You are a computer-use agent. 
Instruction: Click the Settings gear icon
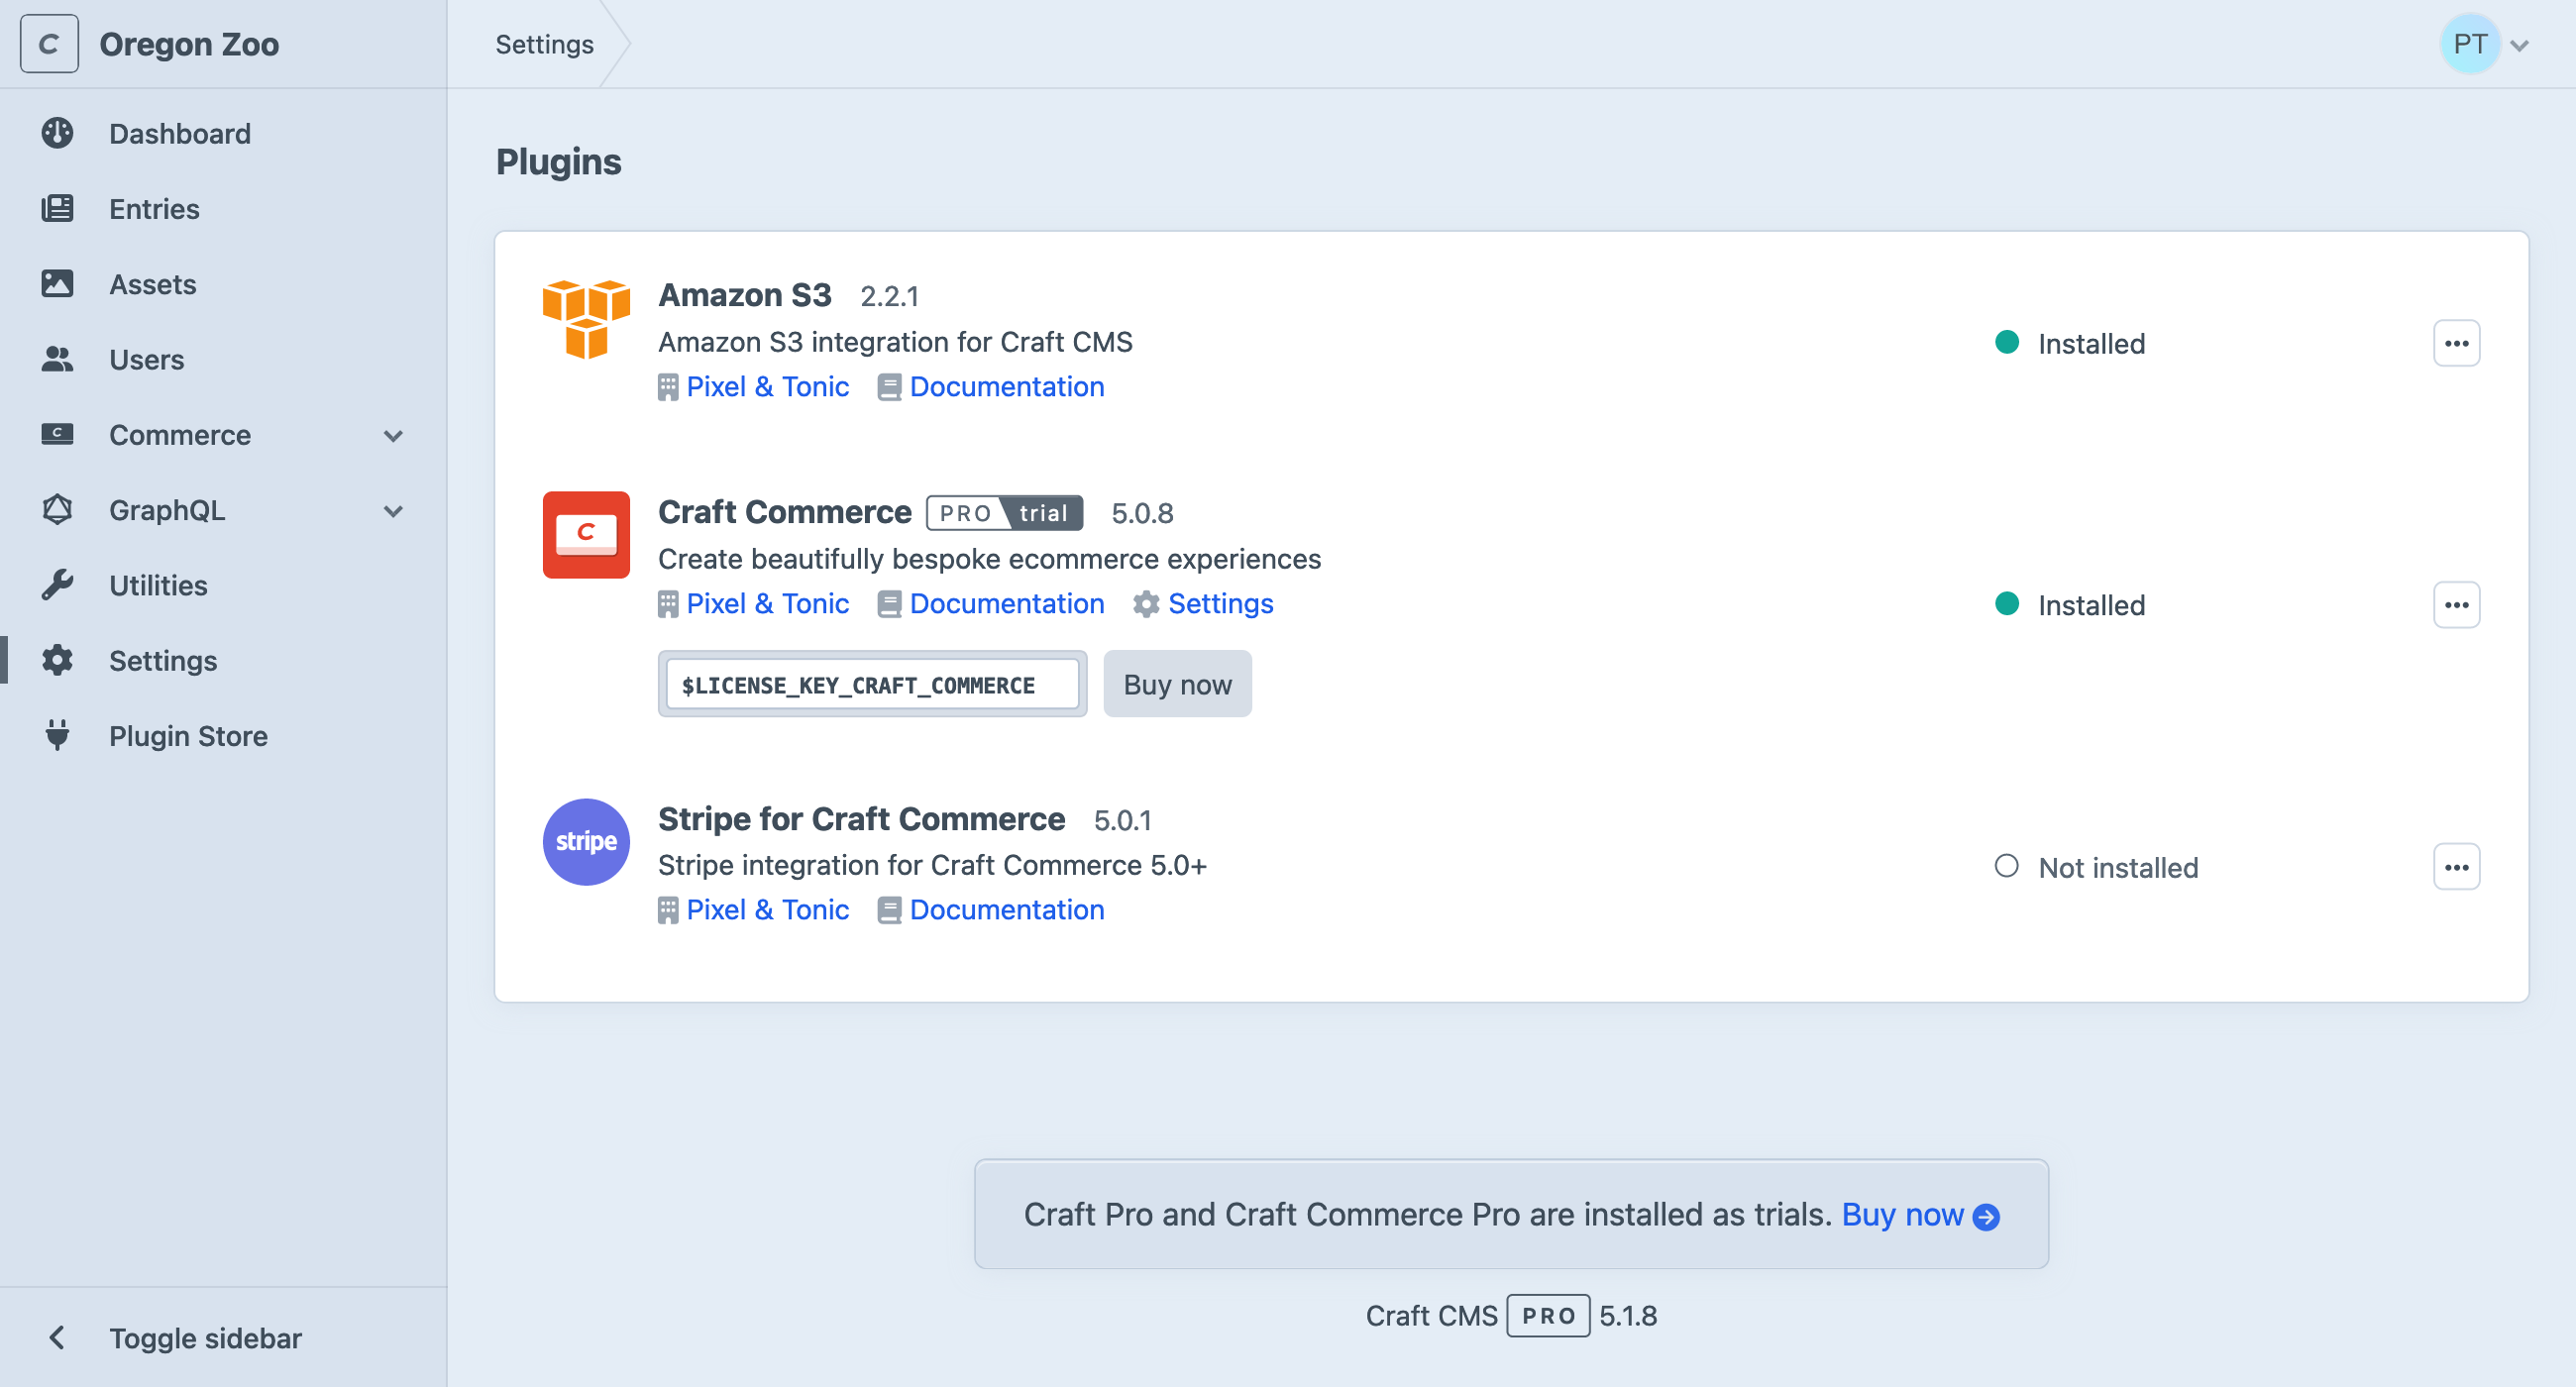tap(58, 660)
